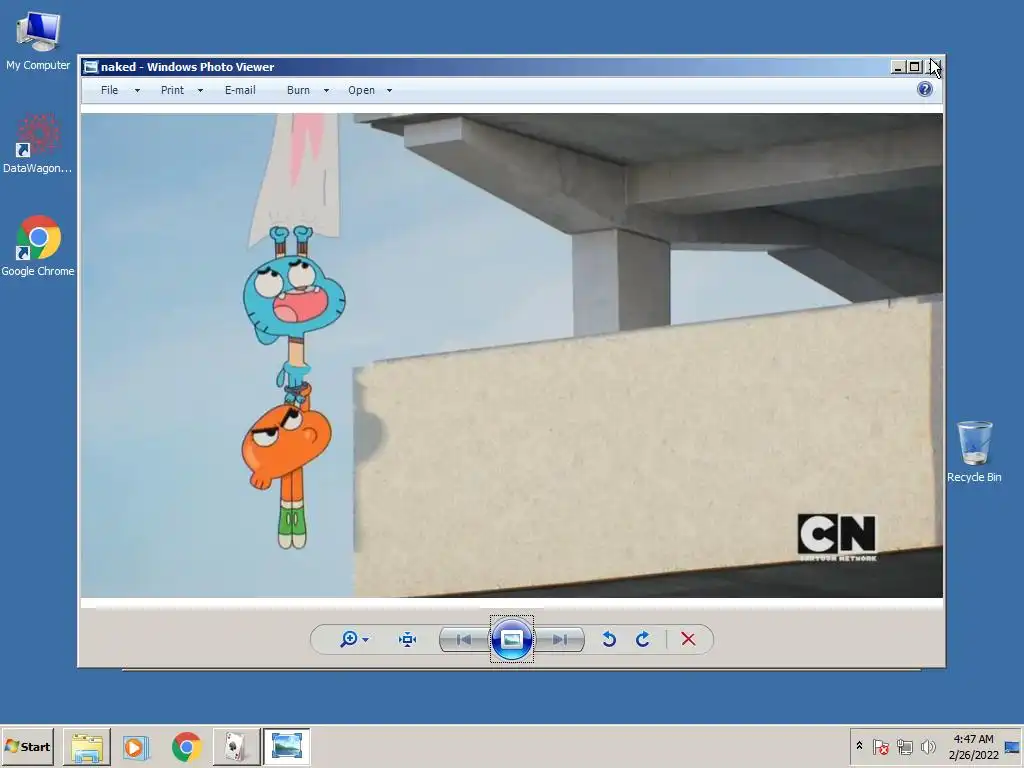This screenshot has width=1024, height=768.
Task: Open the Print menu
Action: tap(172, 90)
